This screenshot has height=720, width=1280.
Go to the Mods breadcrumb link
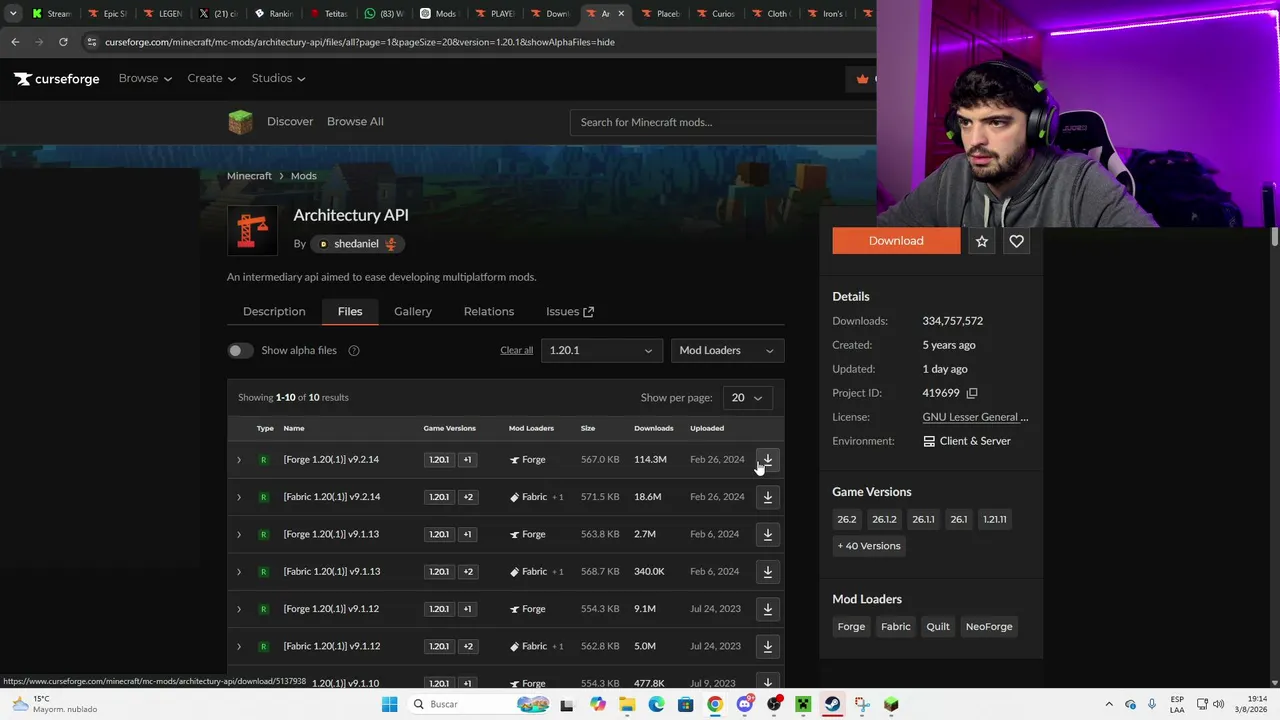click(x=304, y=176)
